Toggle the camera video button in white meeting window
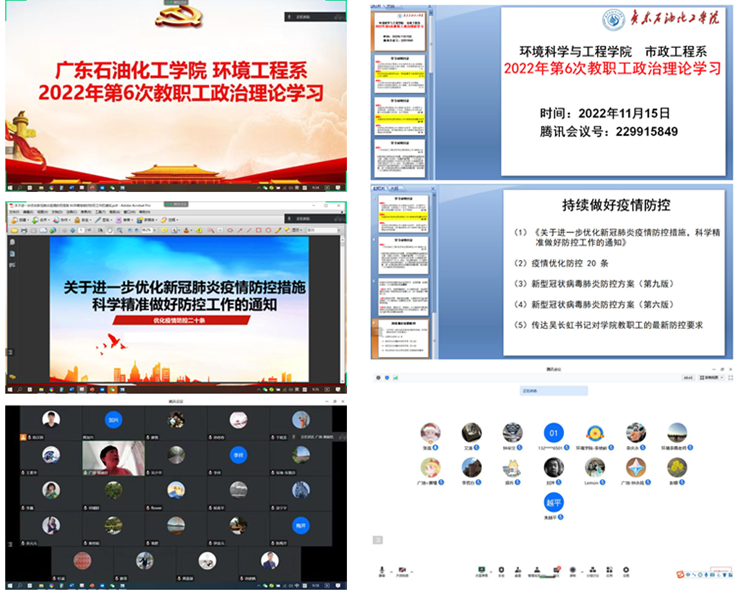738x596 pixels. click(x=402, y=570)
